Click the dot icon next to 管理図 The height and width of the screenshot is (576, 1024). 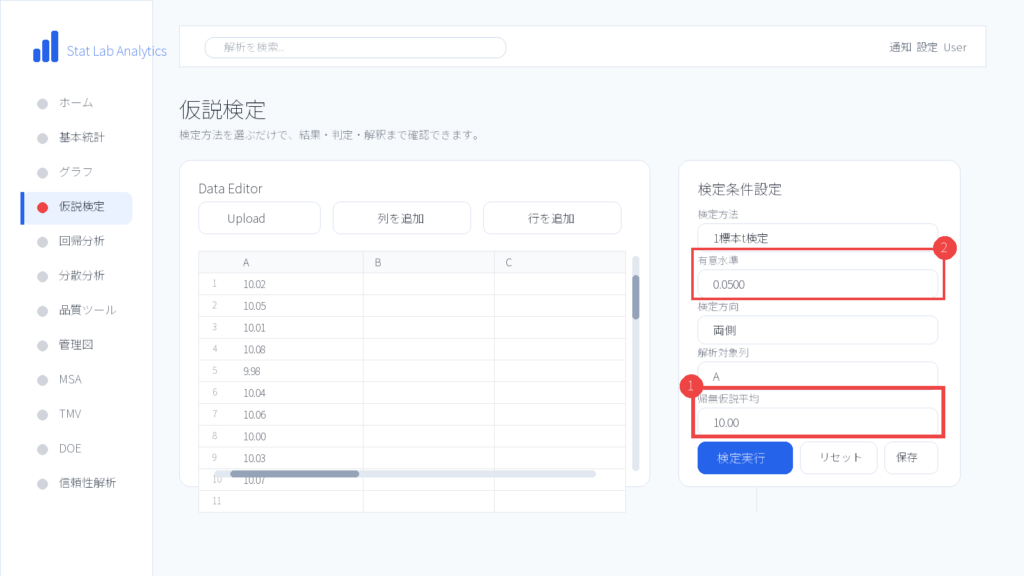pos(42,346)
